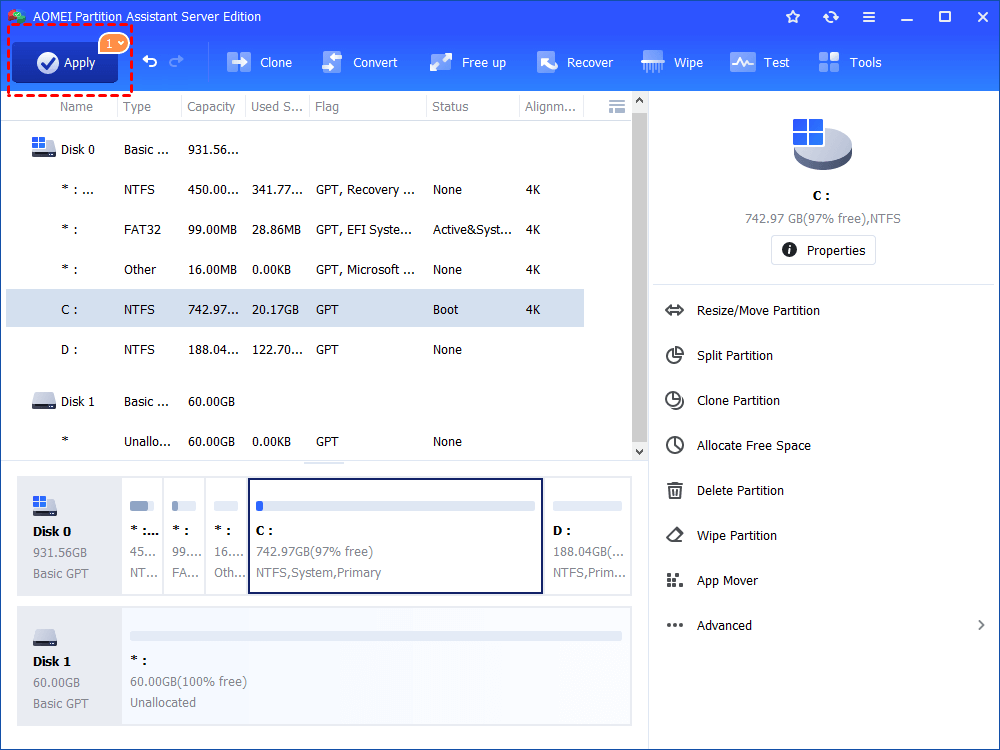The width and height of the screenshot is (1000, 750).
Task: Click the Allocate Free Space clock icon
Action: 675,445
